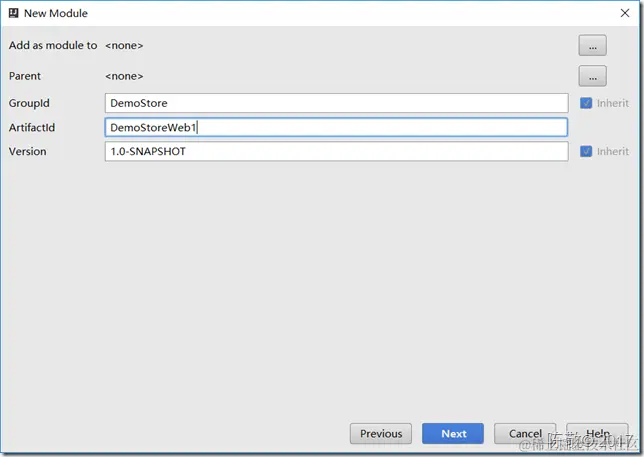Click the Parent label
The image size is (644, 457).
25,76
